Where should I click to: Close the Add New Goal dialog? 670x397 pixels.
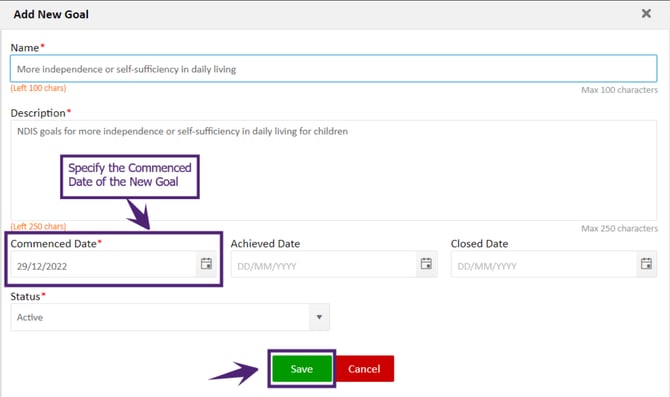coord(646,14)
